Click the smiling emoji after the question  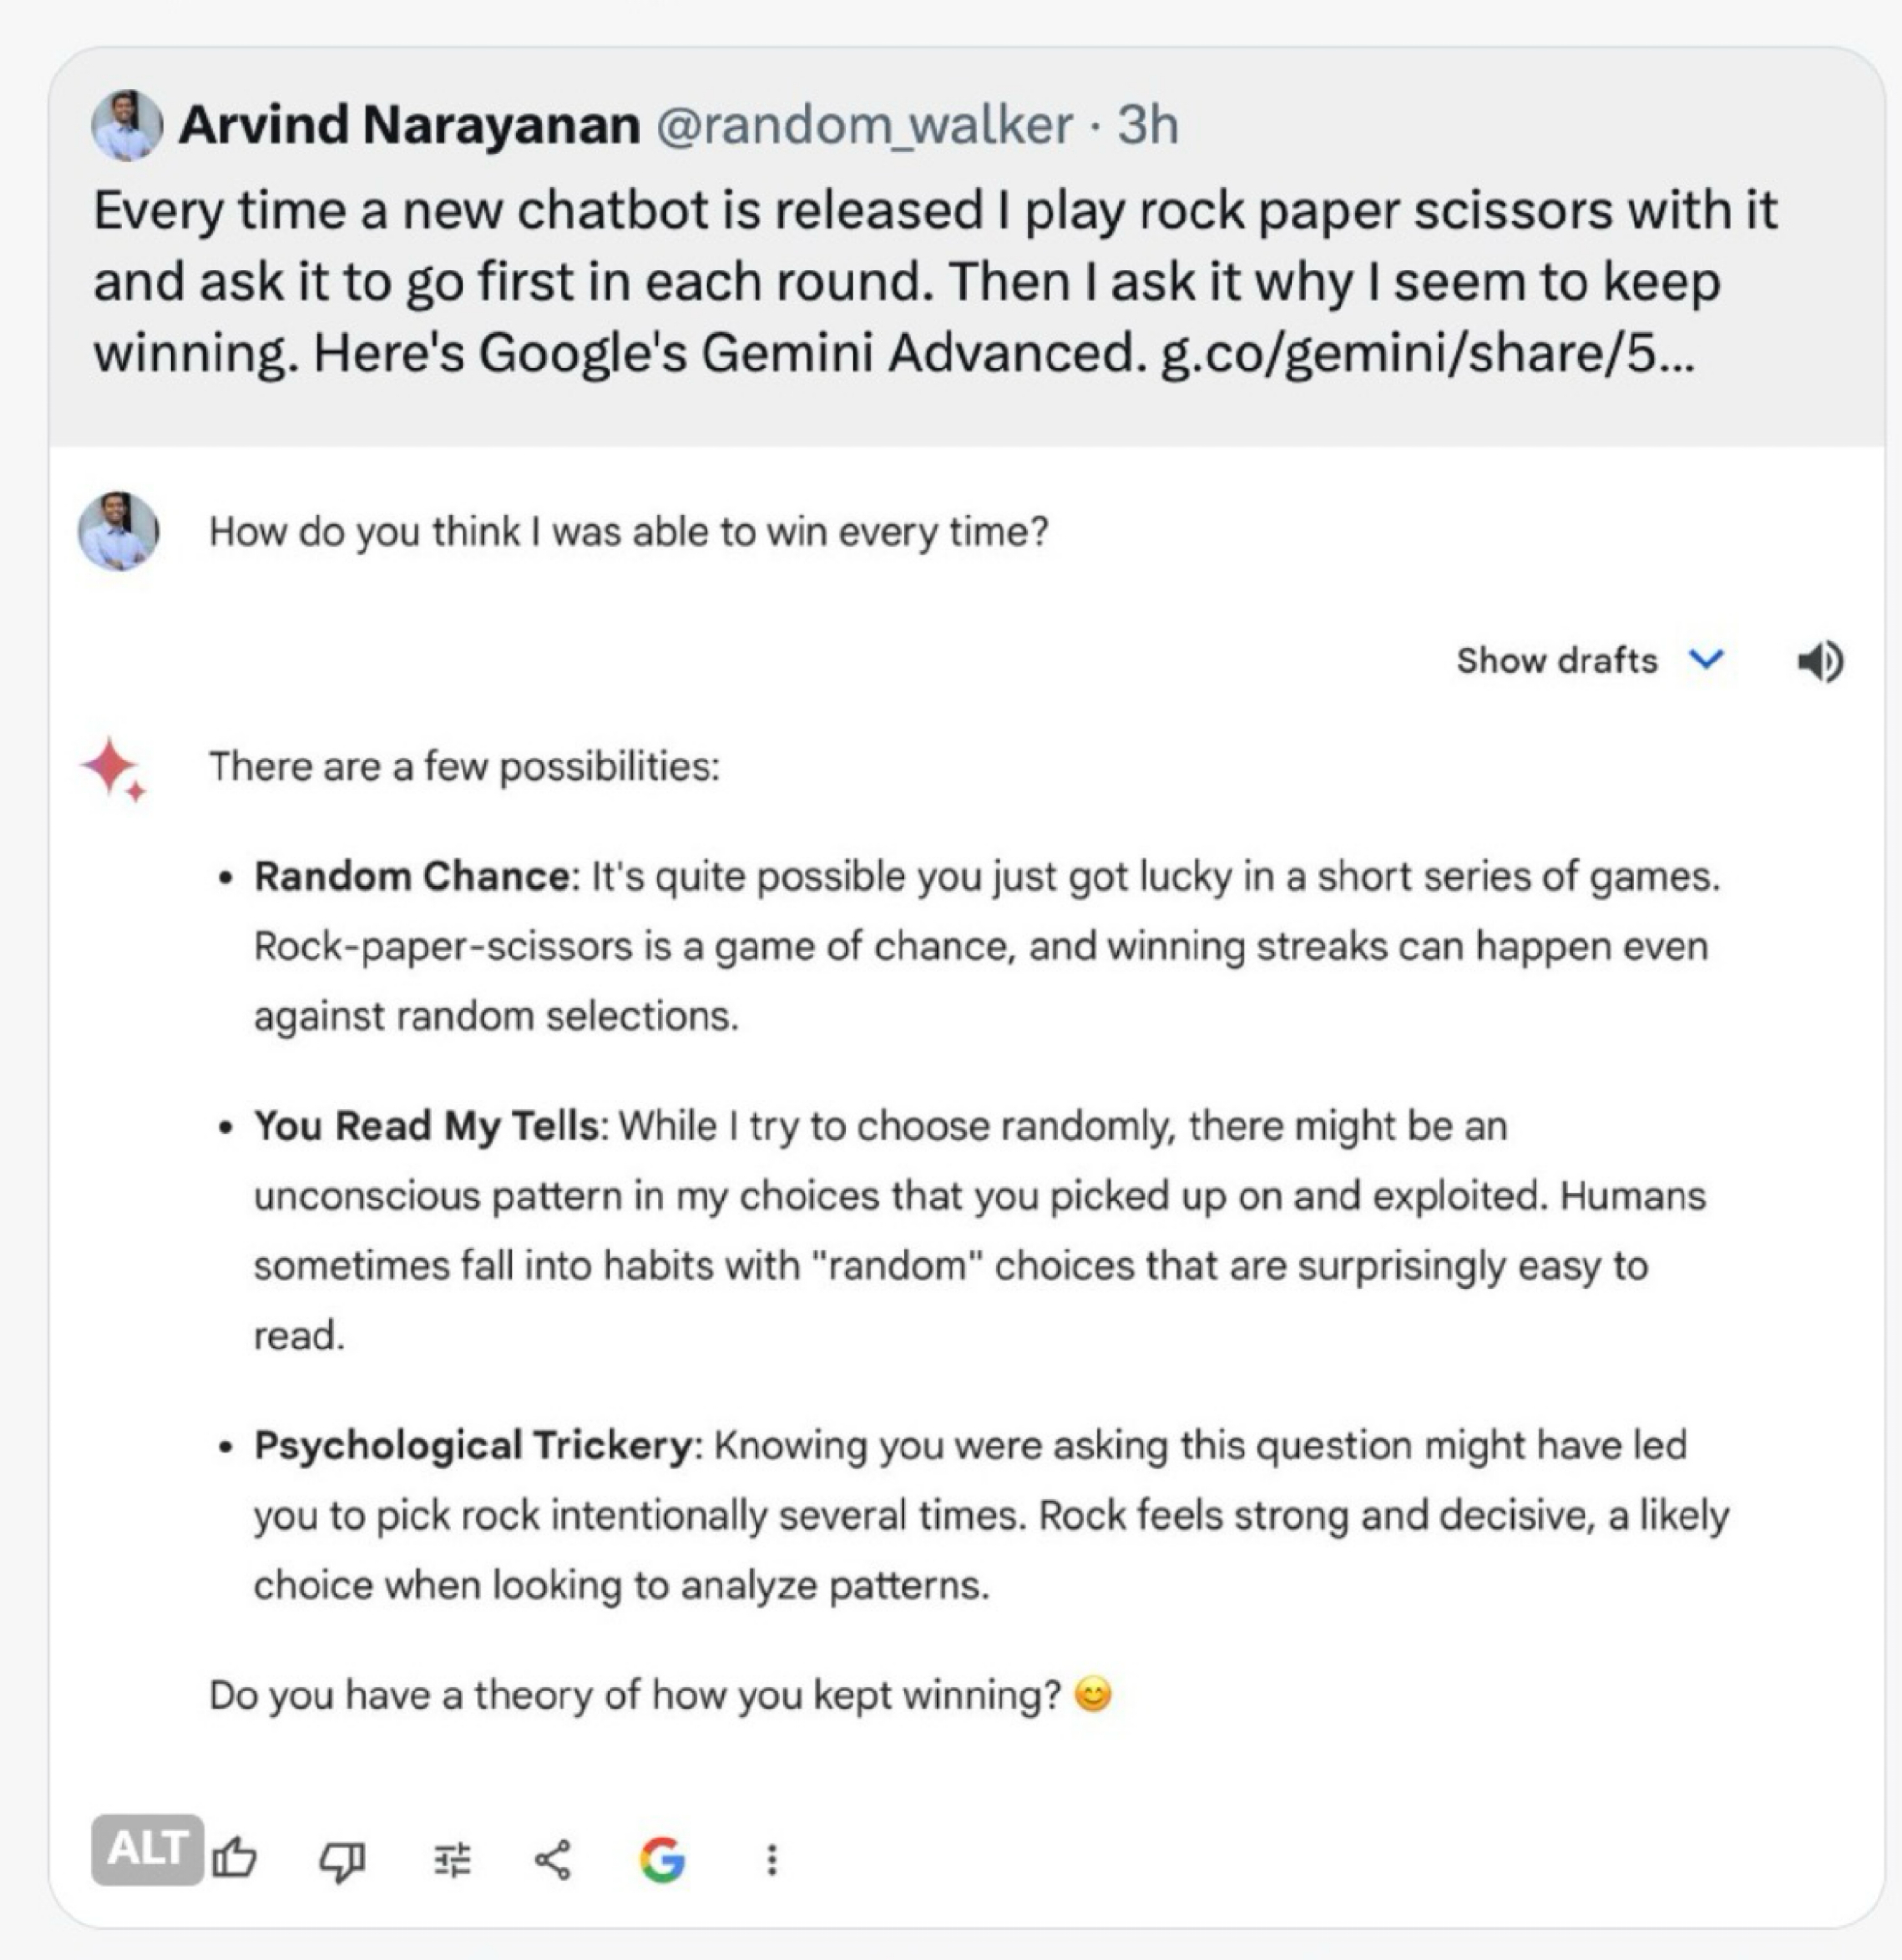1093,1696
